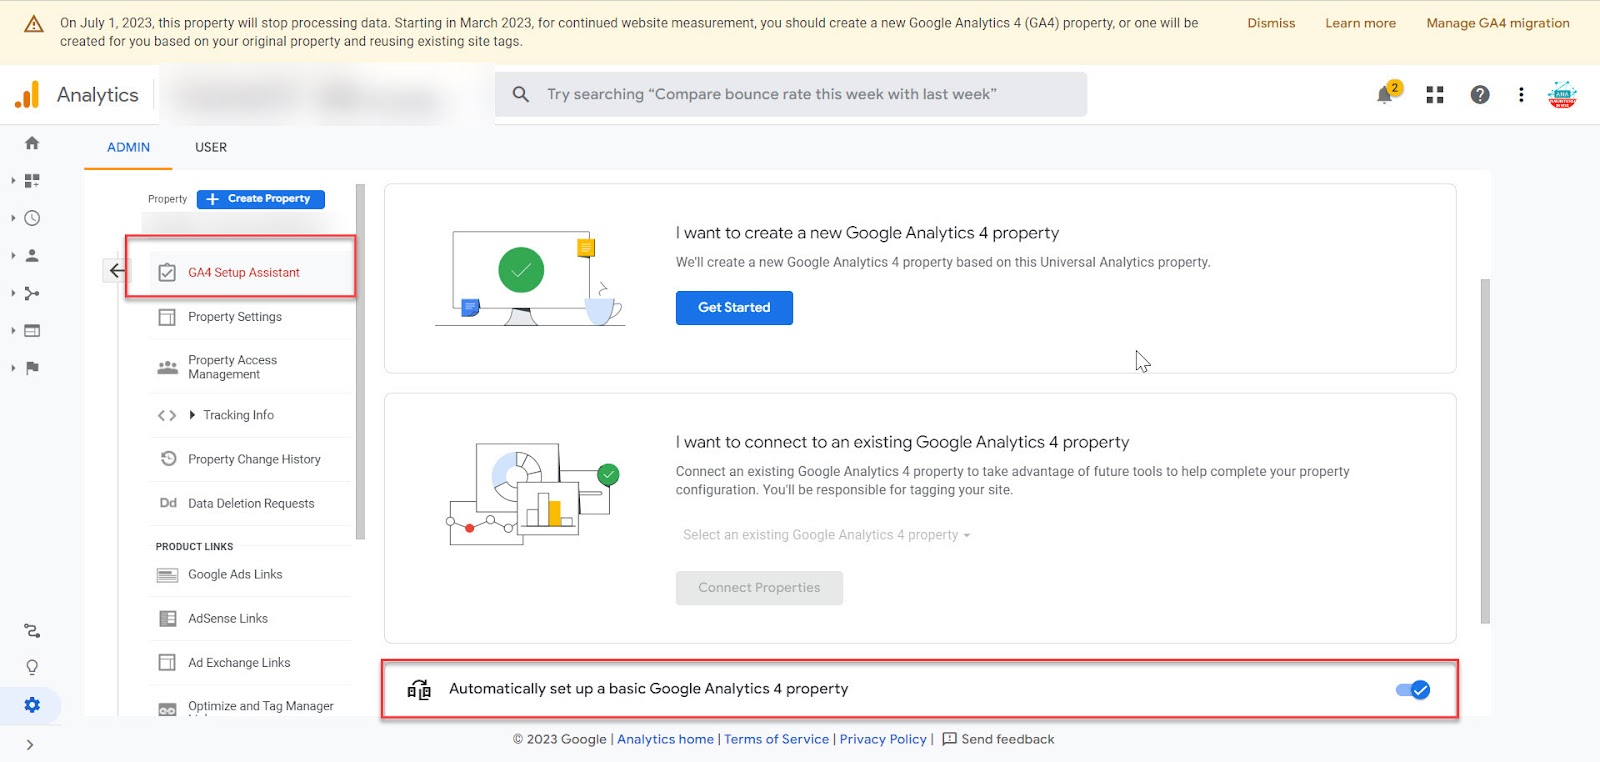Image resolution: width=1600 pixels, height=762 pixels.
Task: Open Acquisition sidebar icon
Action: click(x=32, y=293)
